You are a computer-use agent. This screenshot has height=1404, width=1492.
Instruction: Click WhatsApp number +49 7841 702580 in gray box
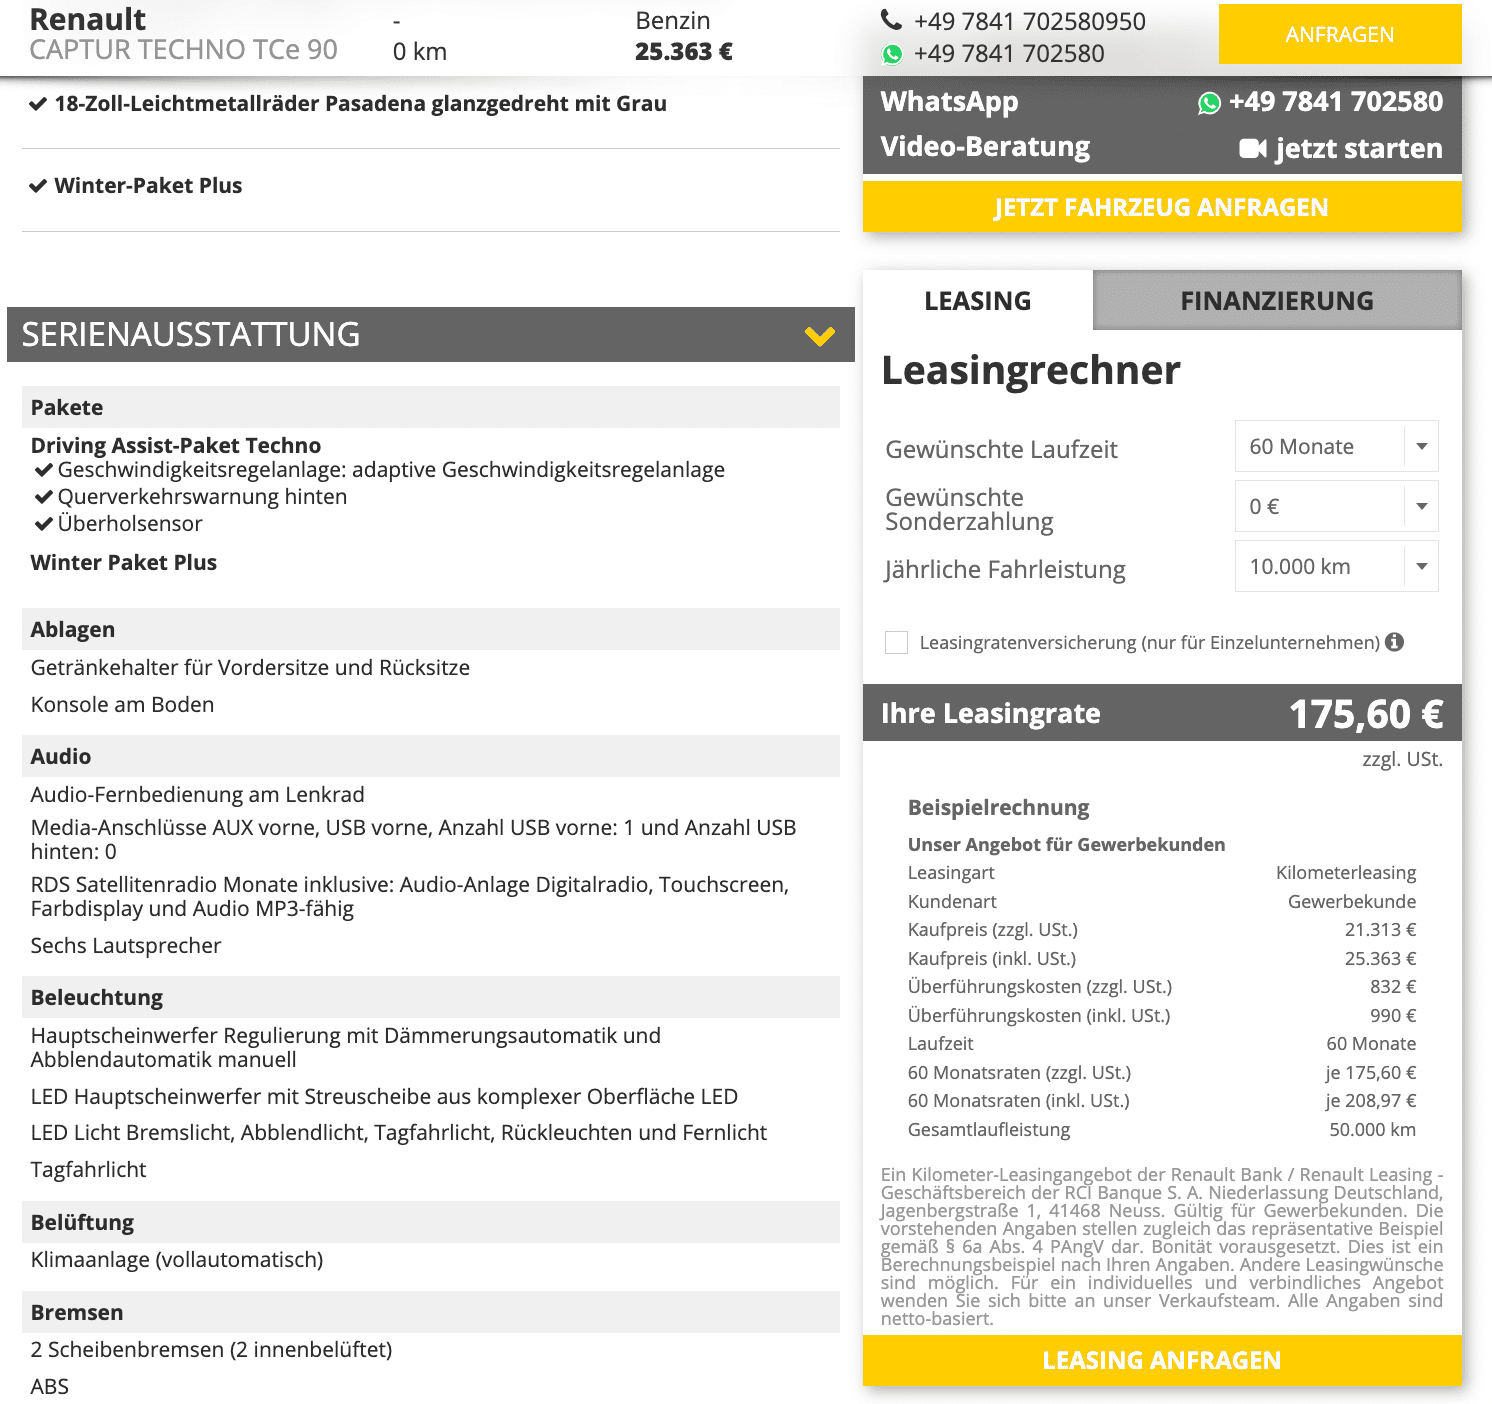[1336, 102]
